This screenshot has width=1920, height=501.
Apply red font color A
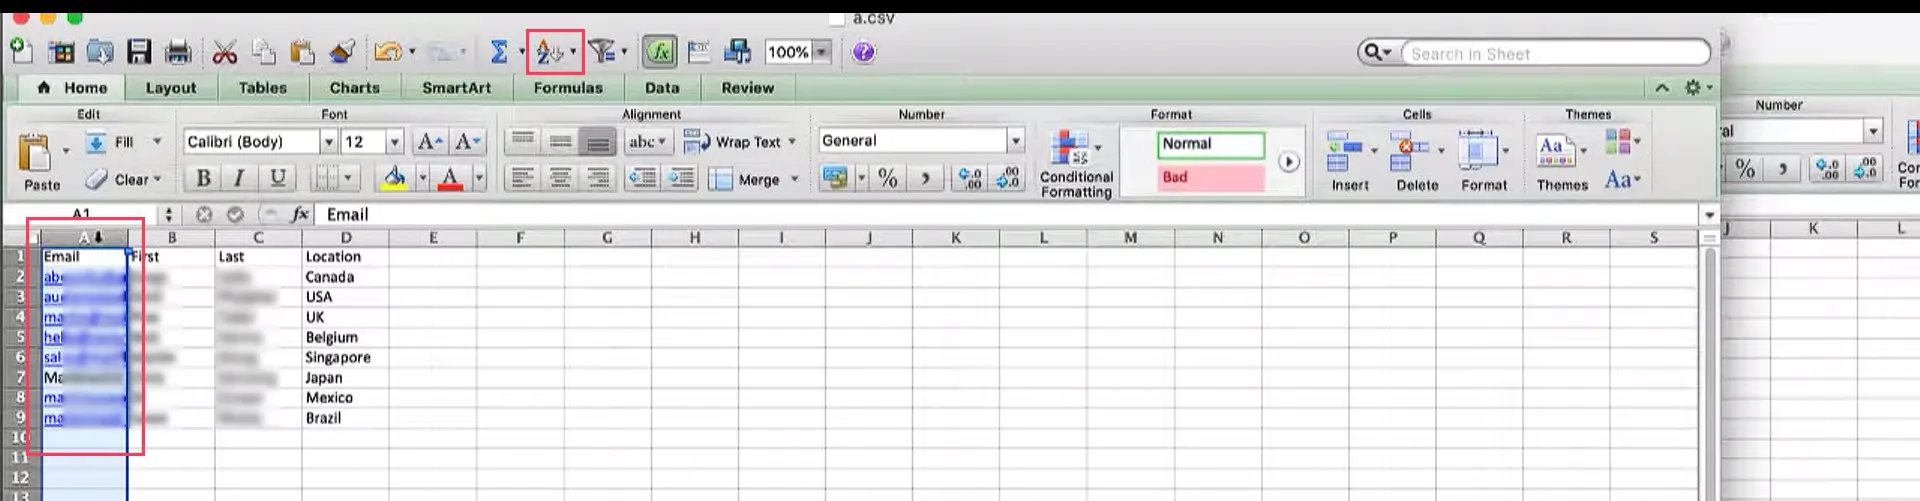coord(451,179)
